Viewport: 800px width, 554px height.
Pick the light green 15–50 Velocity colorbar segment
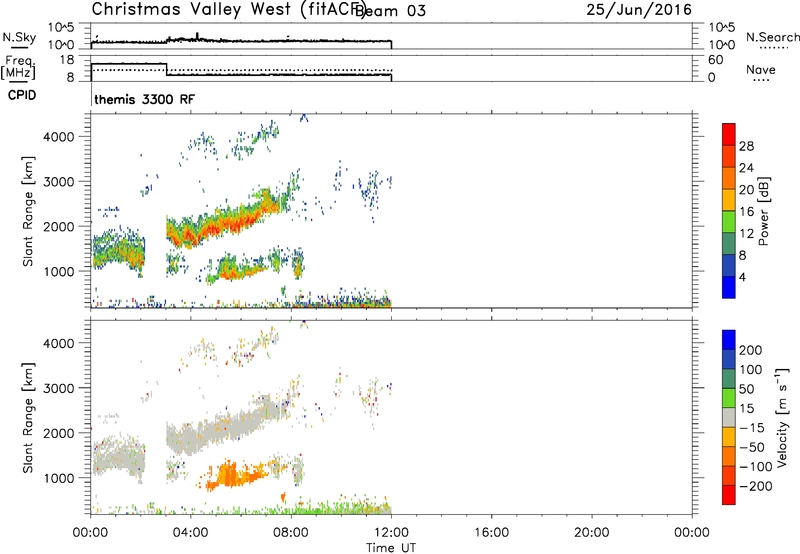729,398
